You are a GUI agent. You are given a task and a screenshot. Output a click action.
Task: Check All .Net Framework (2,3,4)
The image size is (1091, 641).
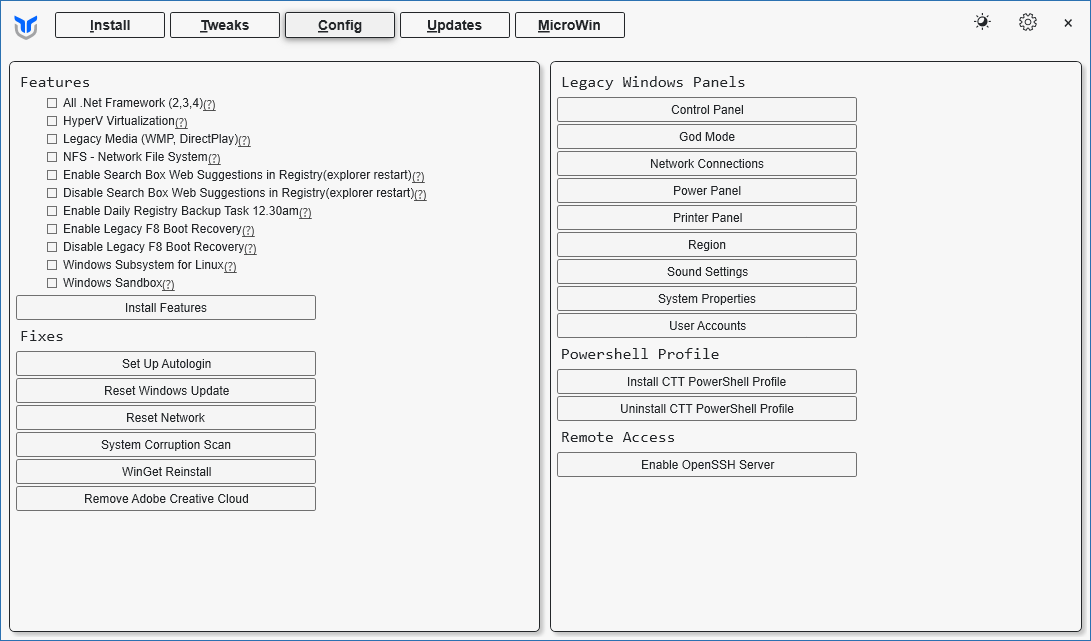52,103
